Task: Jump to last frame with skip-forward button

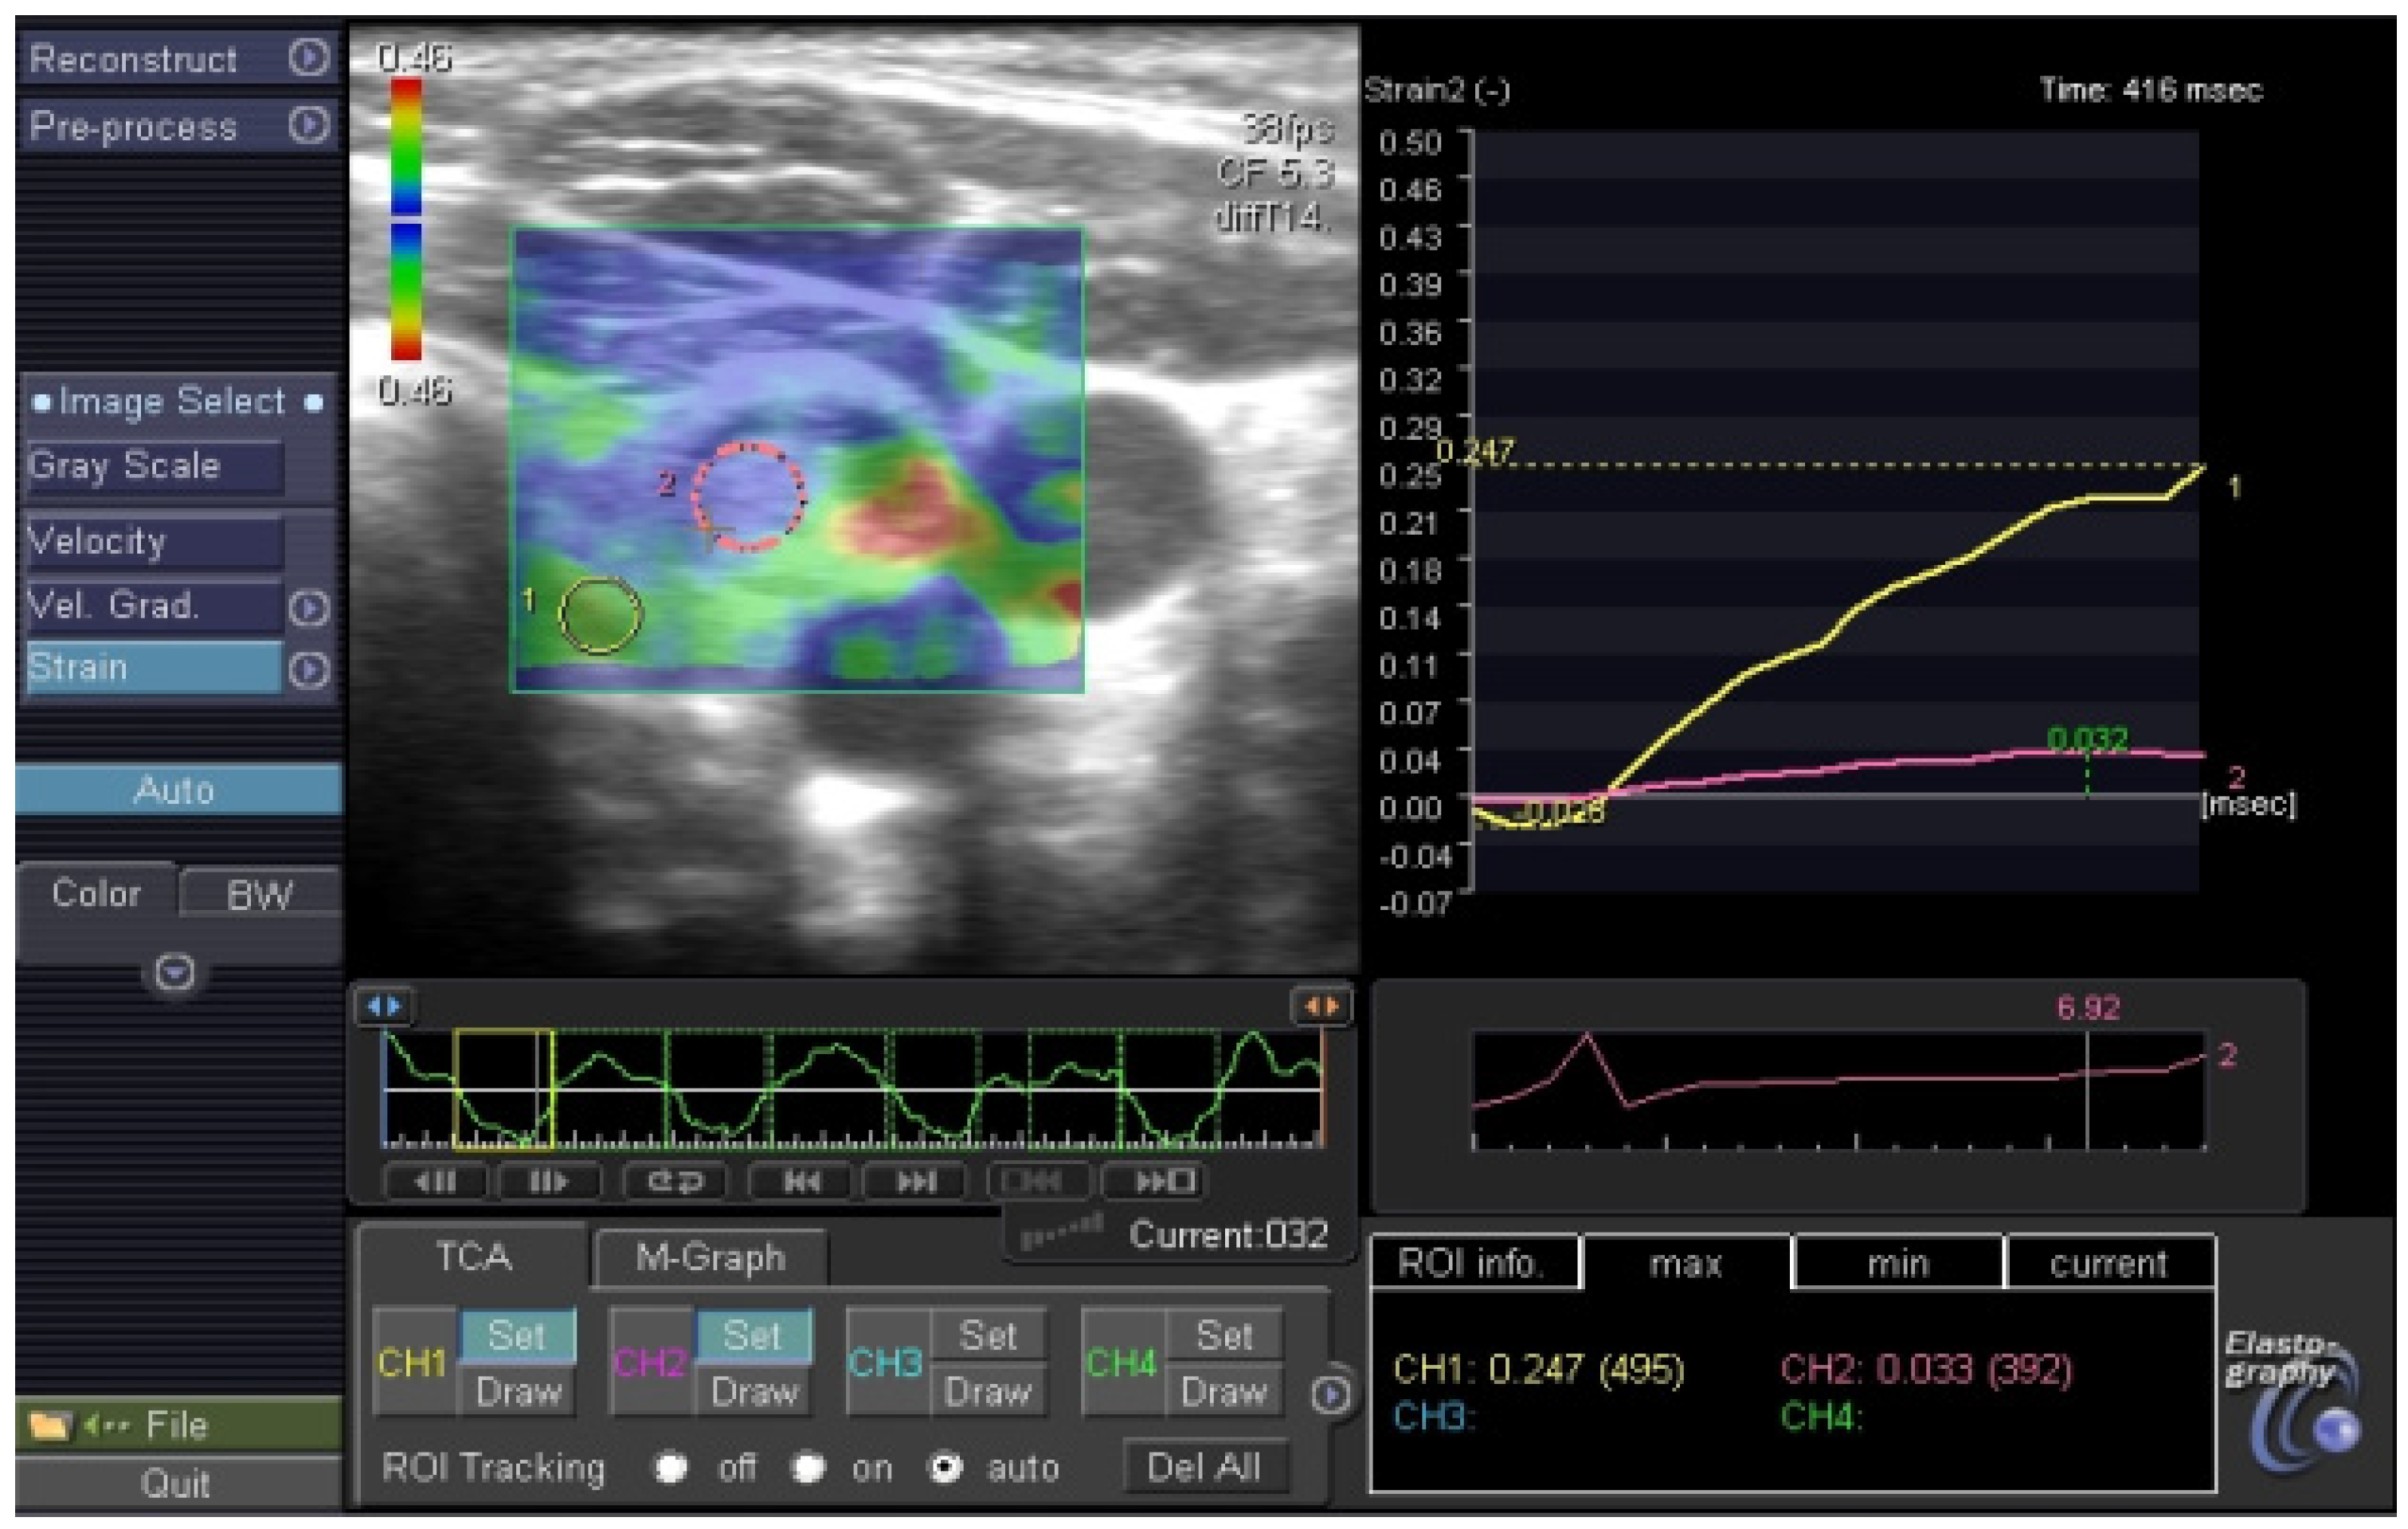Action: click(x=915, y=1182)
